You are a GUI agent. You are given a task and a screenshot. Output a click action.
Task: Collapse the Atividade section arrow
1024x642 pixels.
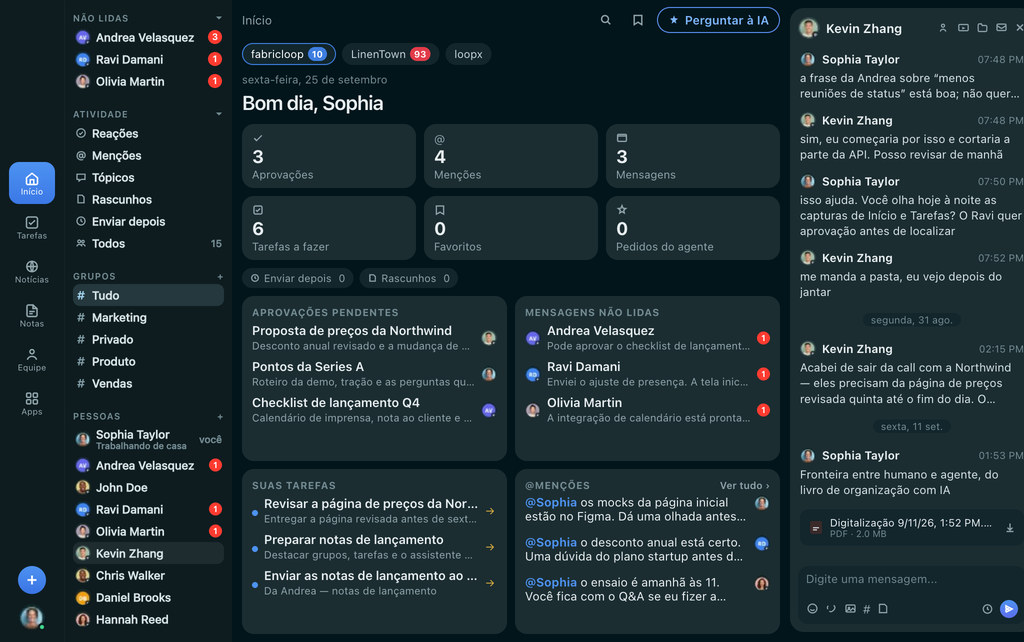click(219, 114)
